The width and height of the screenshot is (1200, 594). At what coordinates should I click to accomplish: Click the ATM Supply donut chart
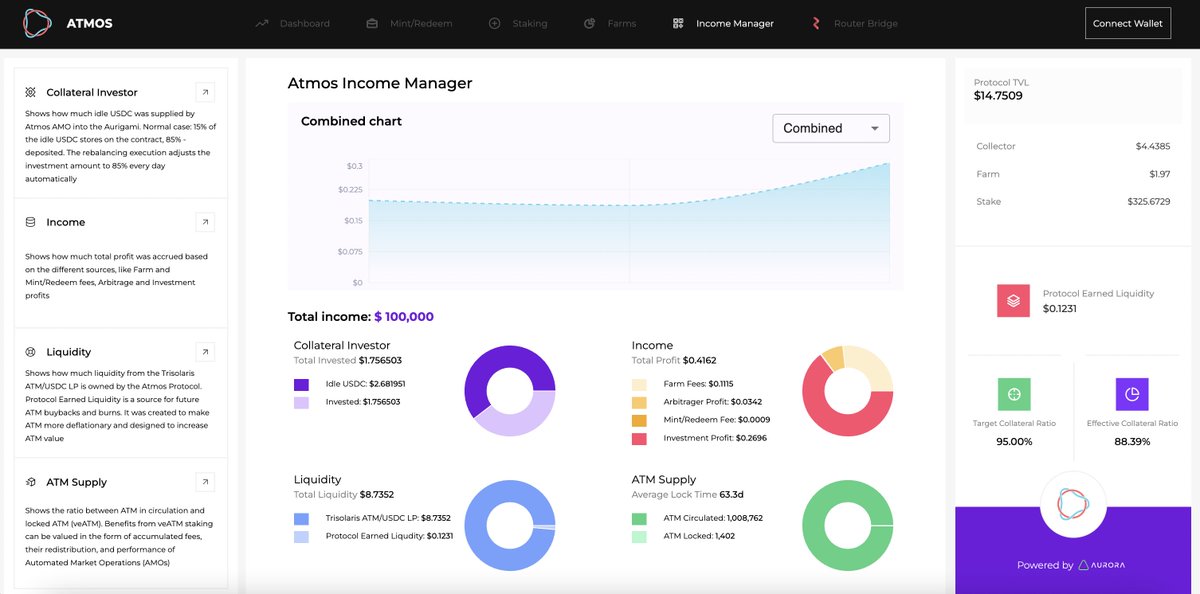point(848,526)
